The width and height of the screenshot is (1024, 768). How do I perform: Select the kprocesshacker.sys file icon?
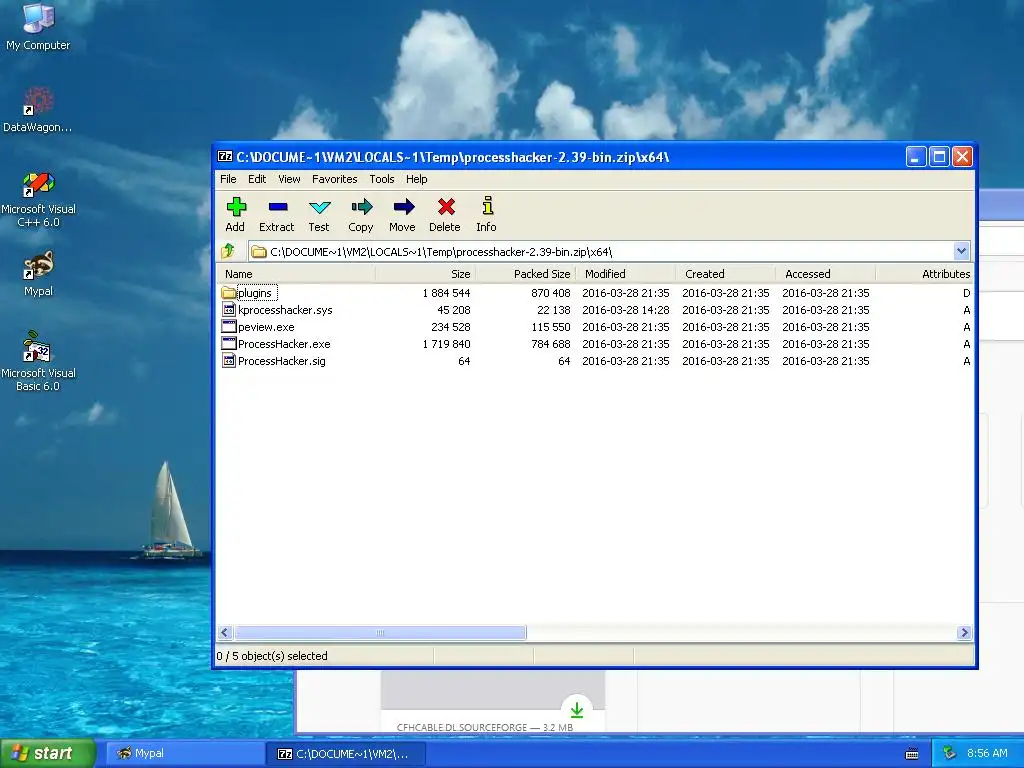(229, 310)
